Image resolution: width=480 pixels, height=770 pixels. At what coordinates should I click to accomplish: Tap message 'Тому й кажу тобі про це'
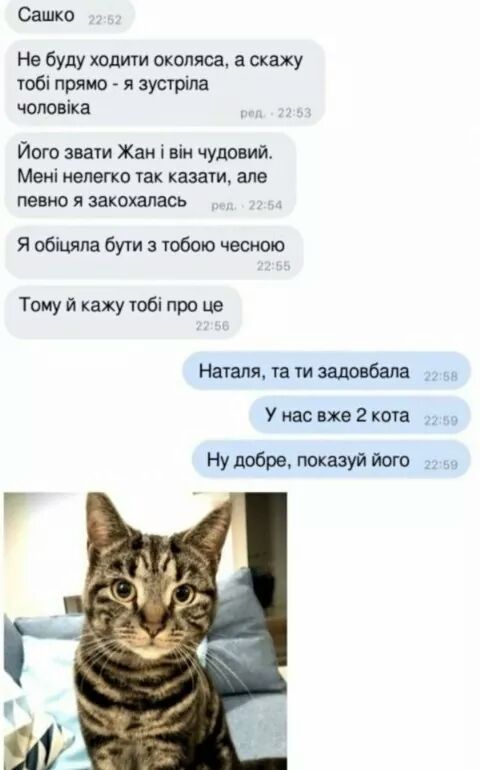point(123,312)
